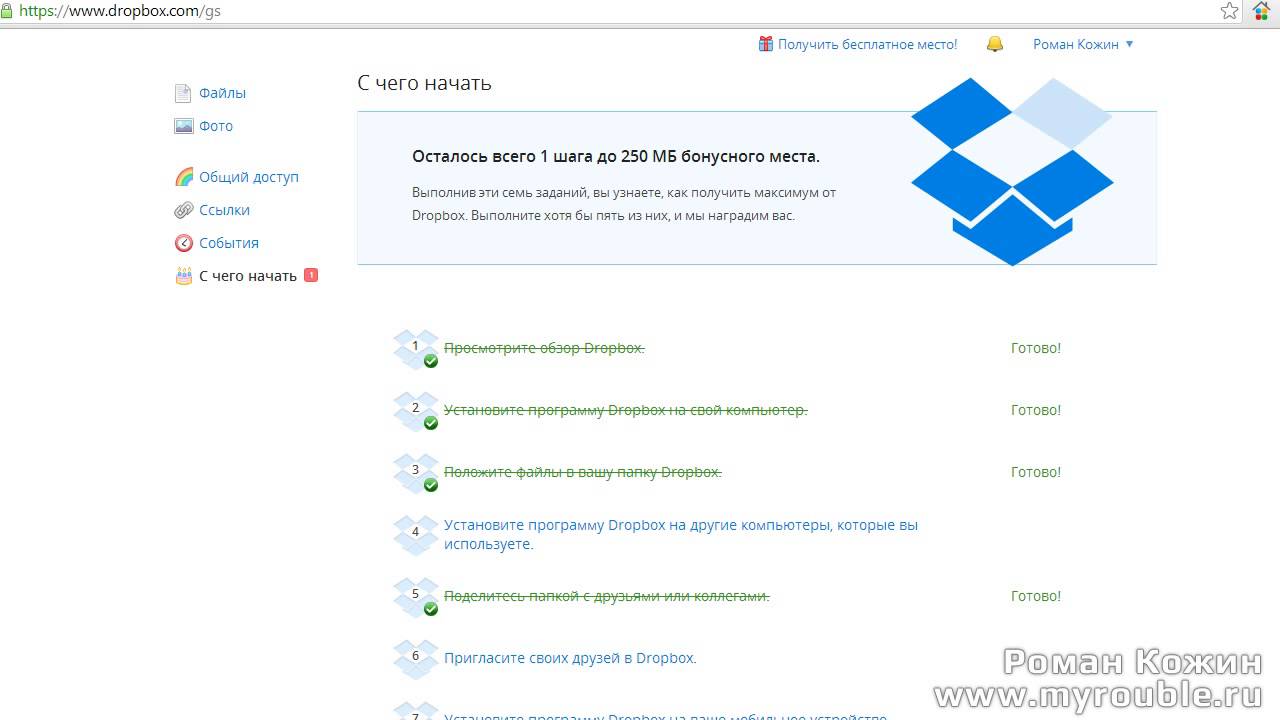Viewport: 1280px width, 720px height.
Task: Click Поделитесь папкой с друзьями или коллегами
Action: (607, 596)
